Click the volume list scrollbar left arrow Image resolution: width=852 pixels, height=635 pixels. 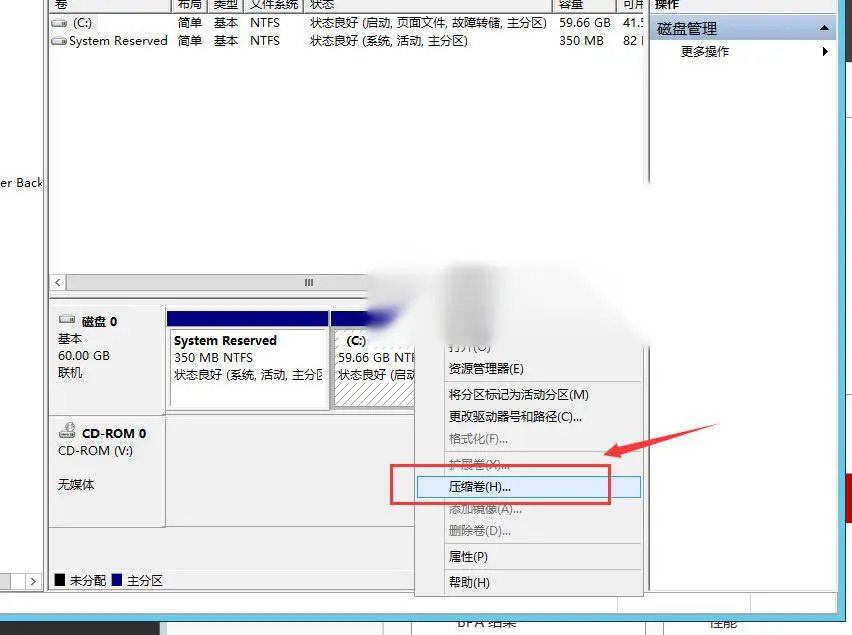(x=58, y=282)
